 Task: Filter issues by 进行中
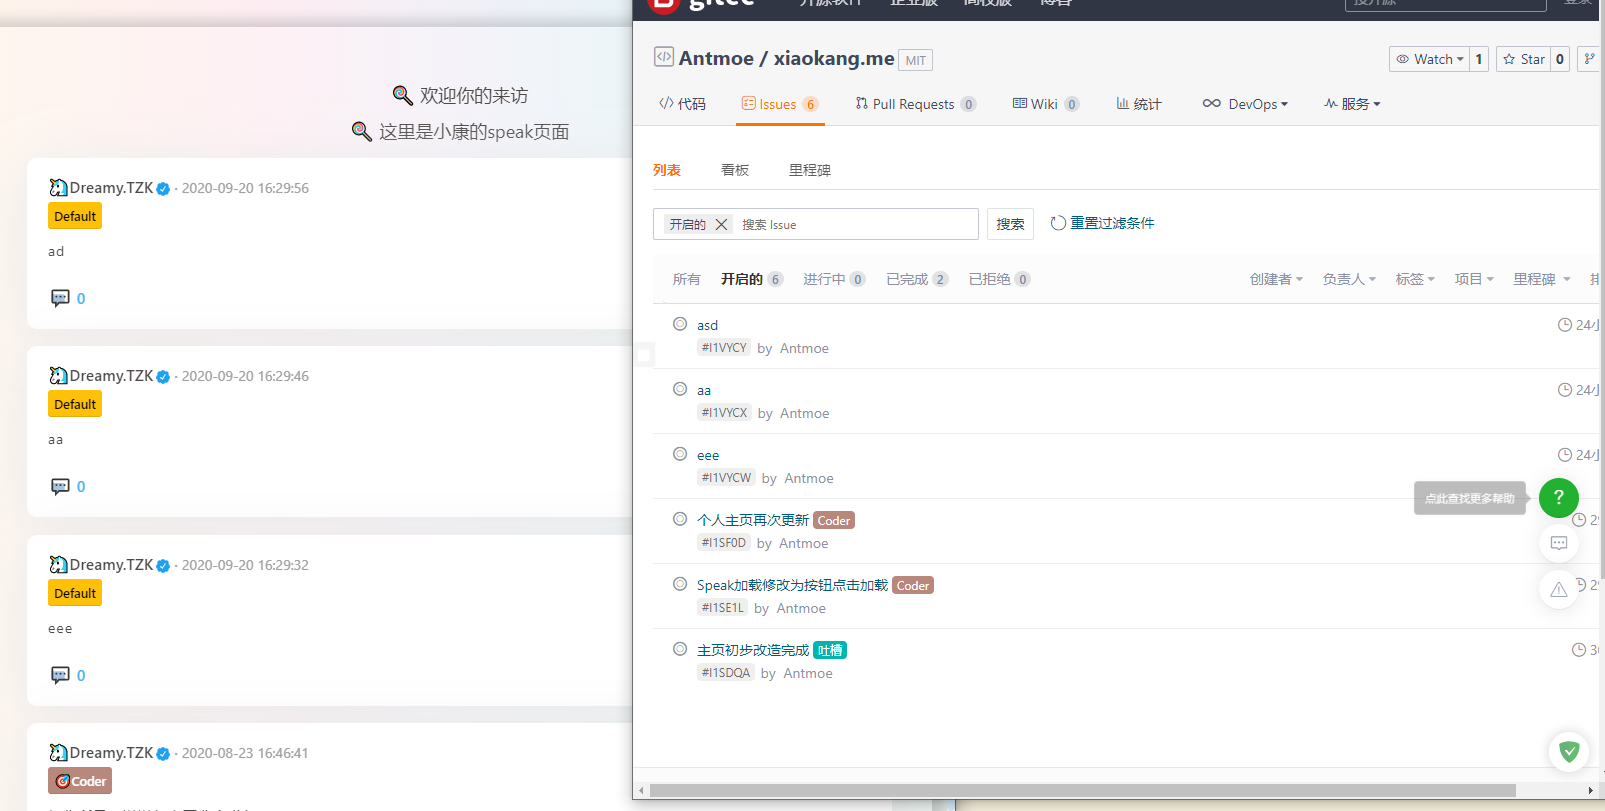834,279
